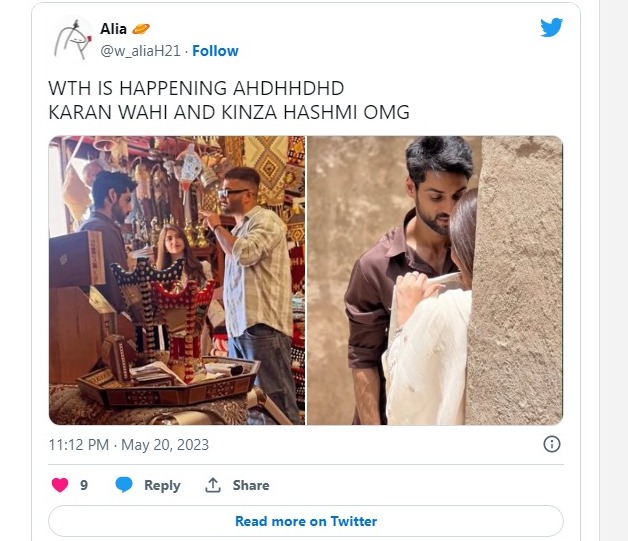Like the tweet with the heart icon
Viewport: 628px width, 541px height.
pos(60,485)
